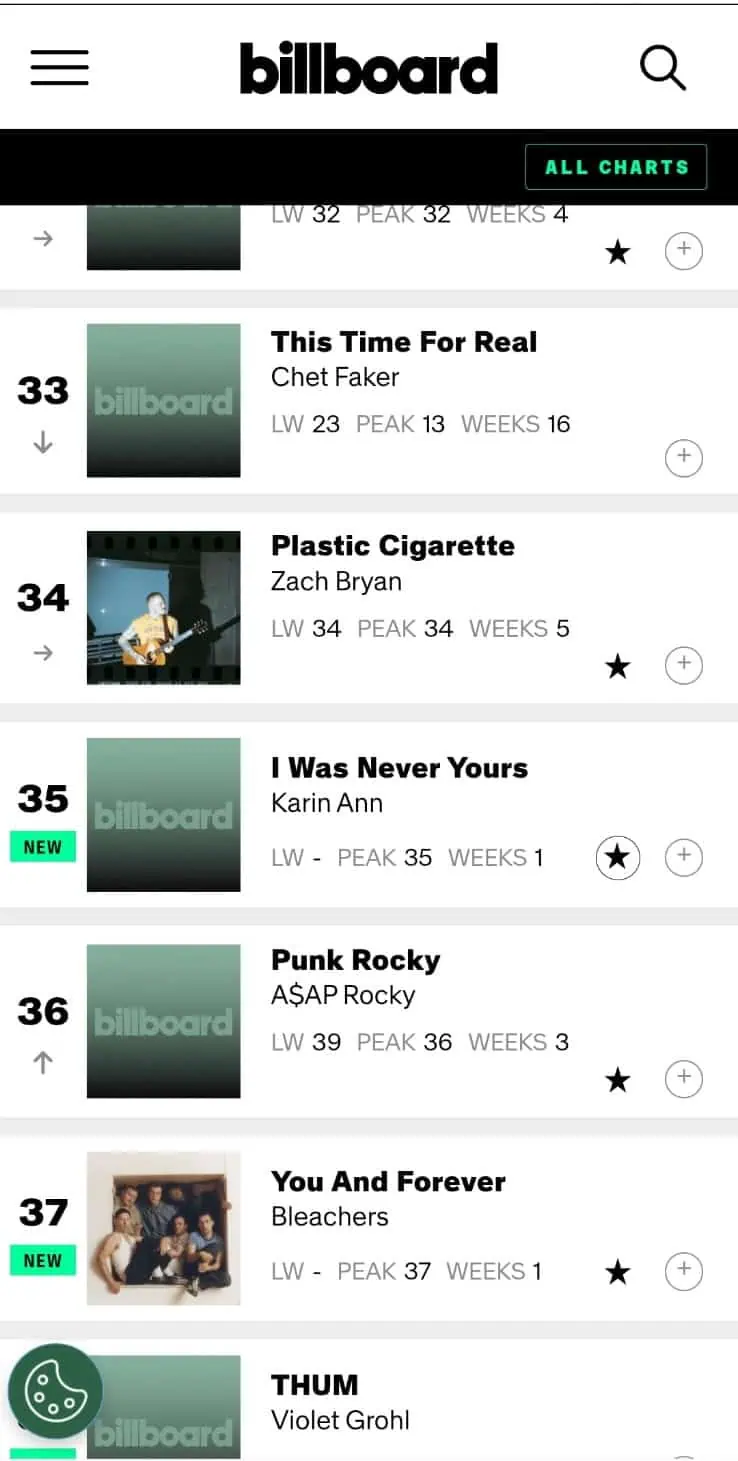Expand This Time For Real with plus button
738x1461 pixels.
684,457
